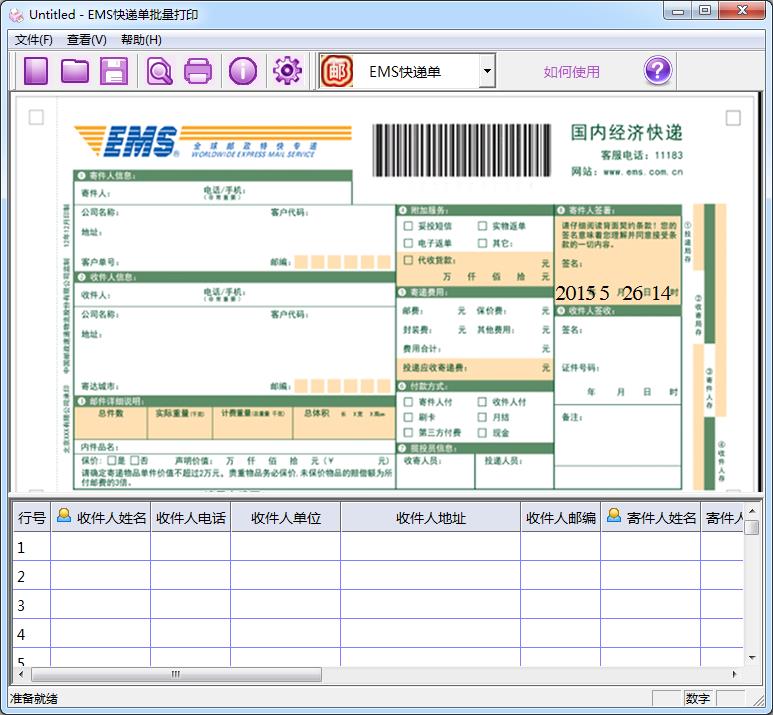
Task: Select row 4 header in the grid
Action: point(32,634)
